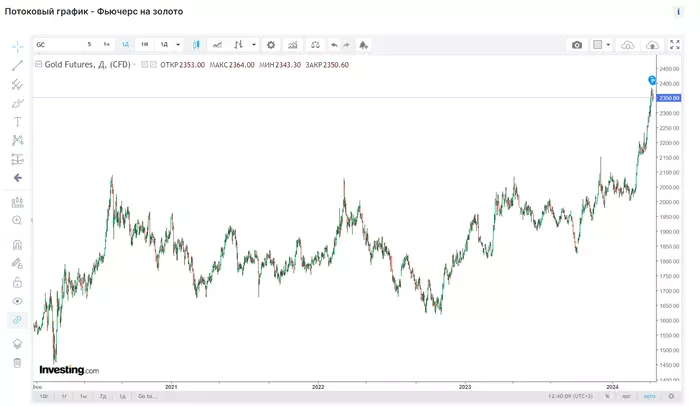Toggle lock all drawings padlock
This screenshot has height=407, width=700.
(x=17, y=282)
